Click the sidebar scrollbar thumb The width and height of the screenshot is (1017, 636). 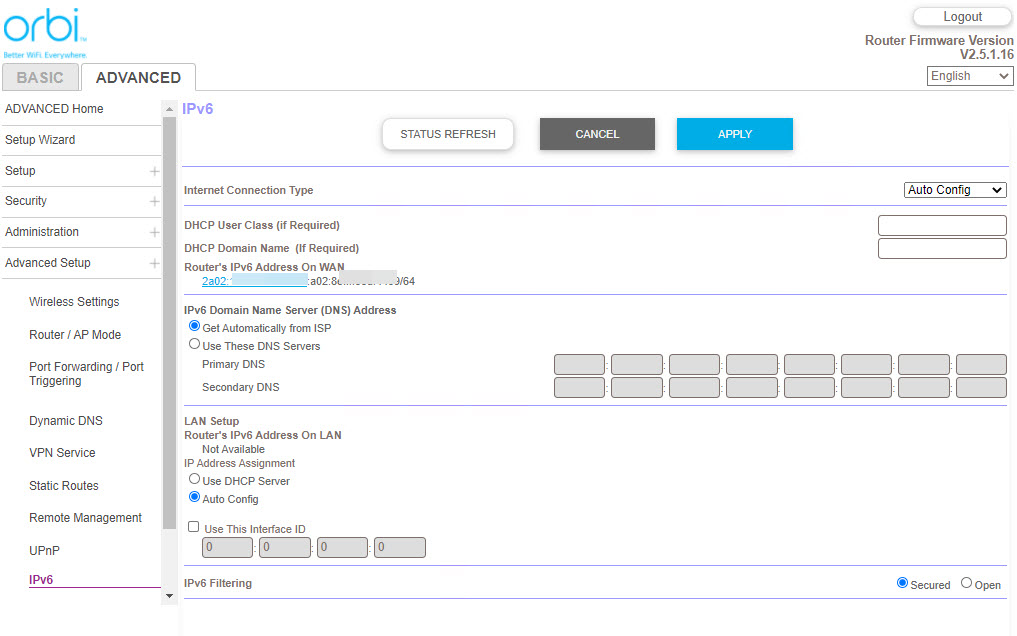(x=169, y=323)
